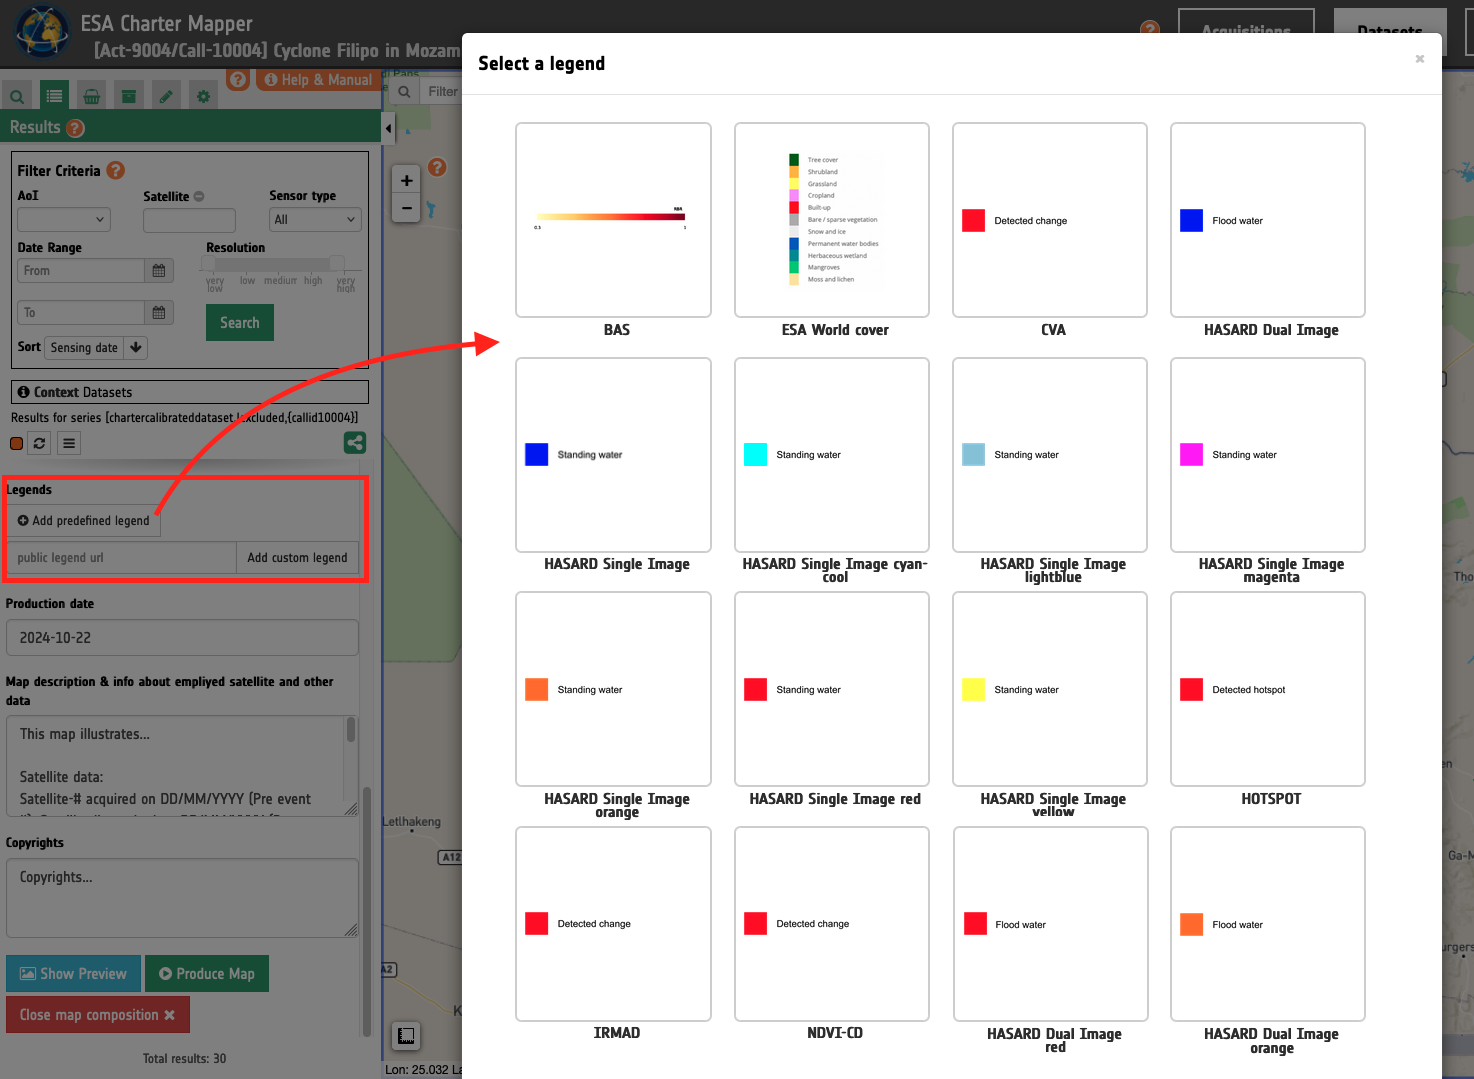Viewport: 1474px width, 1079px height.
Task: Open the Sensor type dropdown
Action: coord(315,219)
